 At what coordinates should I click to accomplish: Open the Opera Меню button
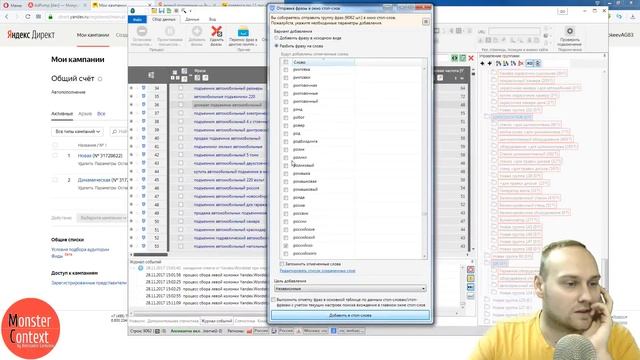[12, 5]
